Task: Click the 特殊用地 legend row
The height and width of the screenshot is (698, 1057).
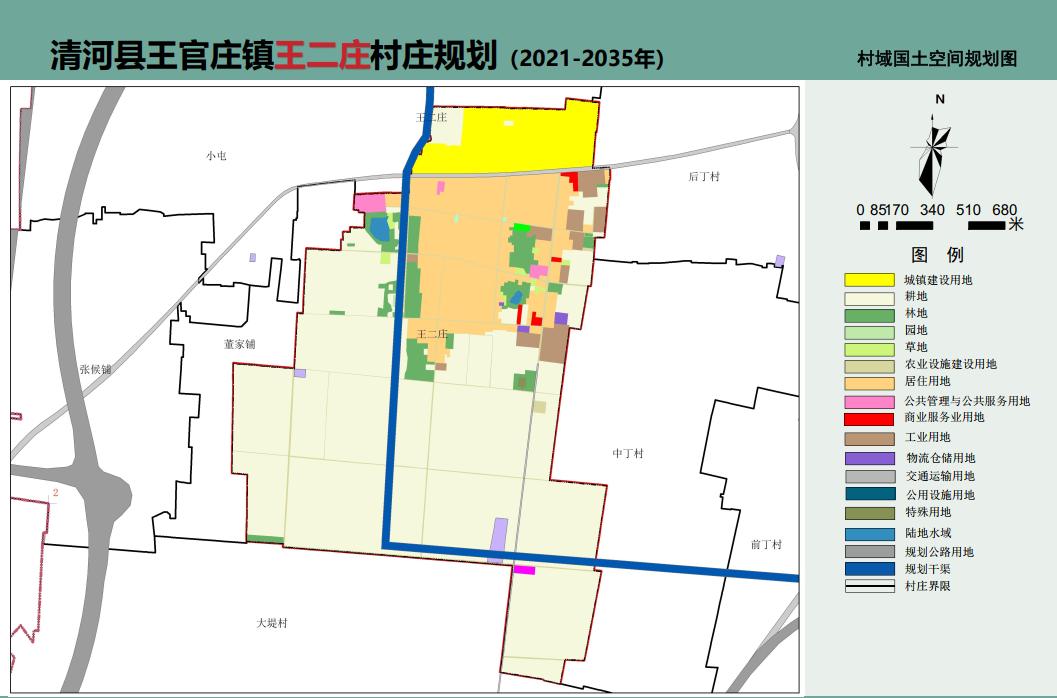Action: pyautogui.click(x=900, y=512)
